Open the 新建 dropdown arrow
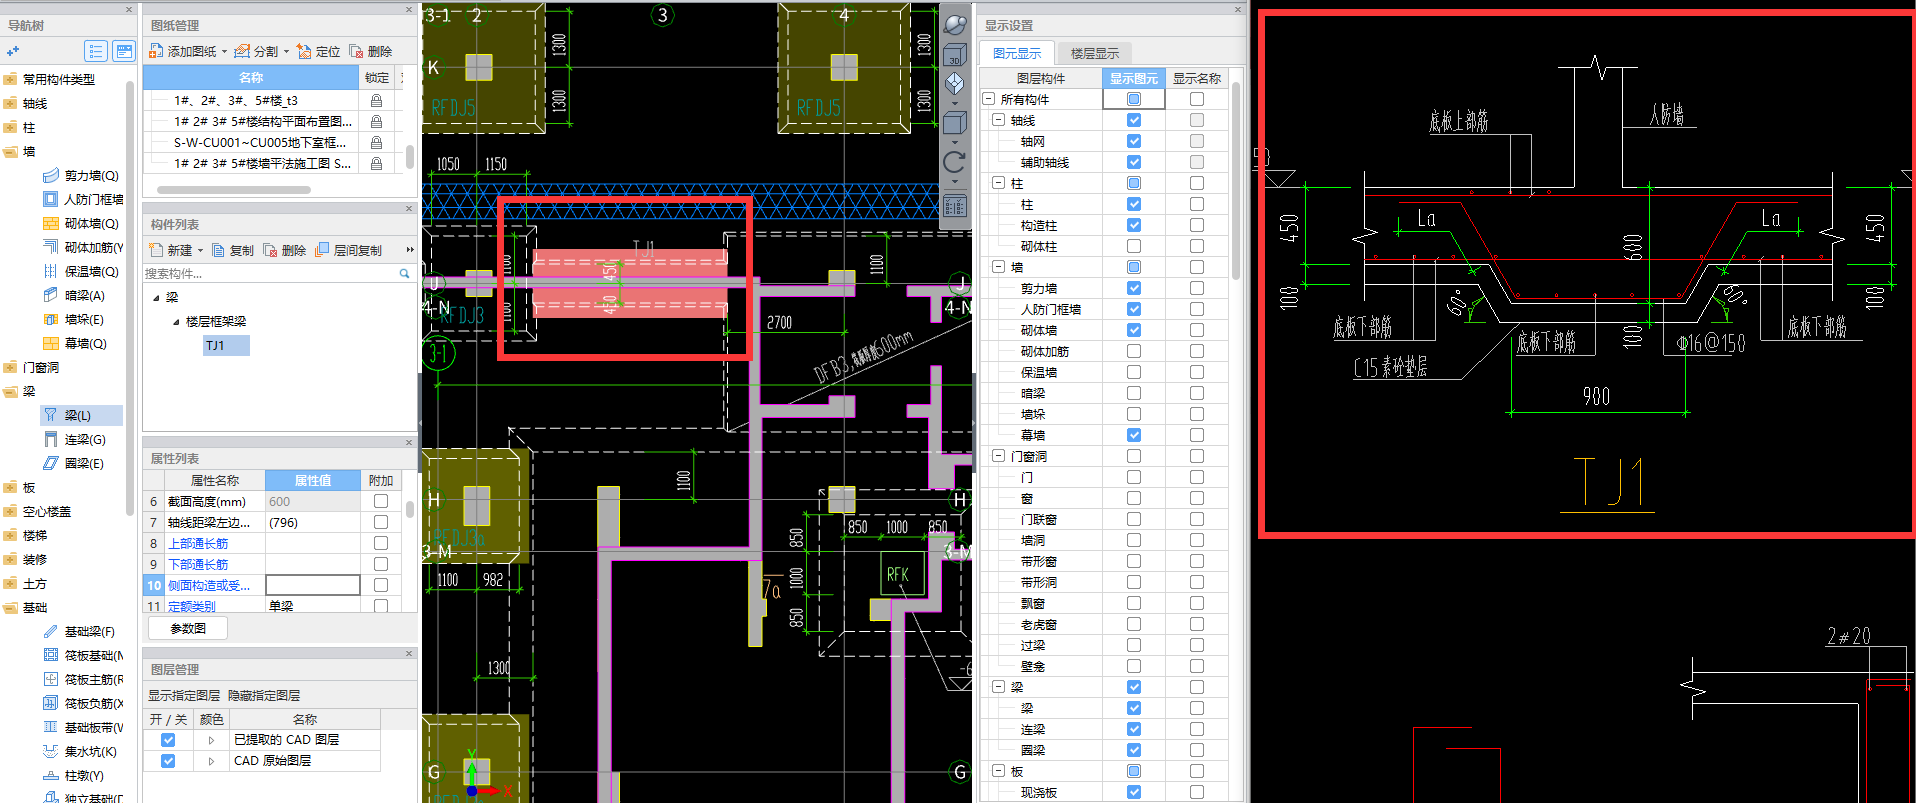Screen dimensions: 1916x803 pos(200,251)
